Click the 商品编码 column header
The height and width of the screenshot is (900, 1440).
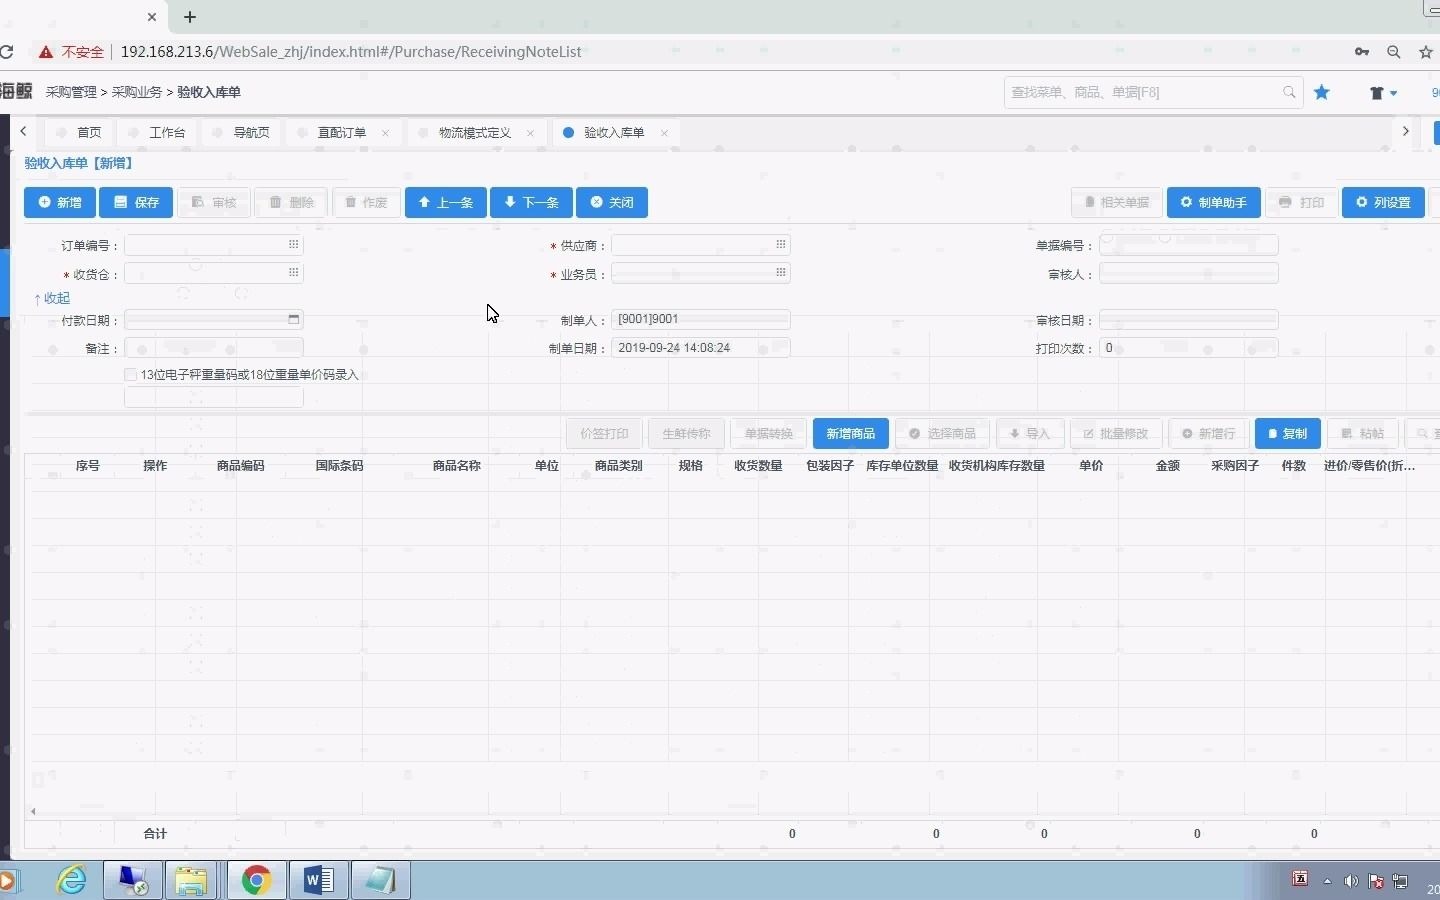pyautogui.click(x=241, y=465)
